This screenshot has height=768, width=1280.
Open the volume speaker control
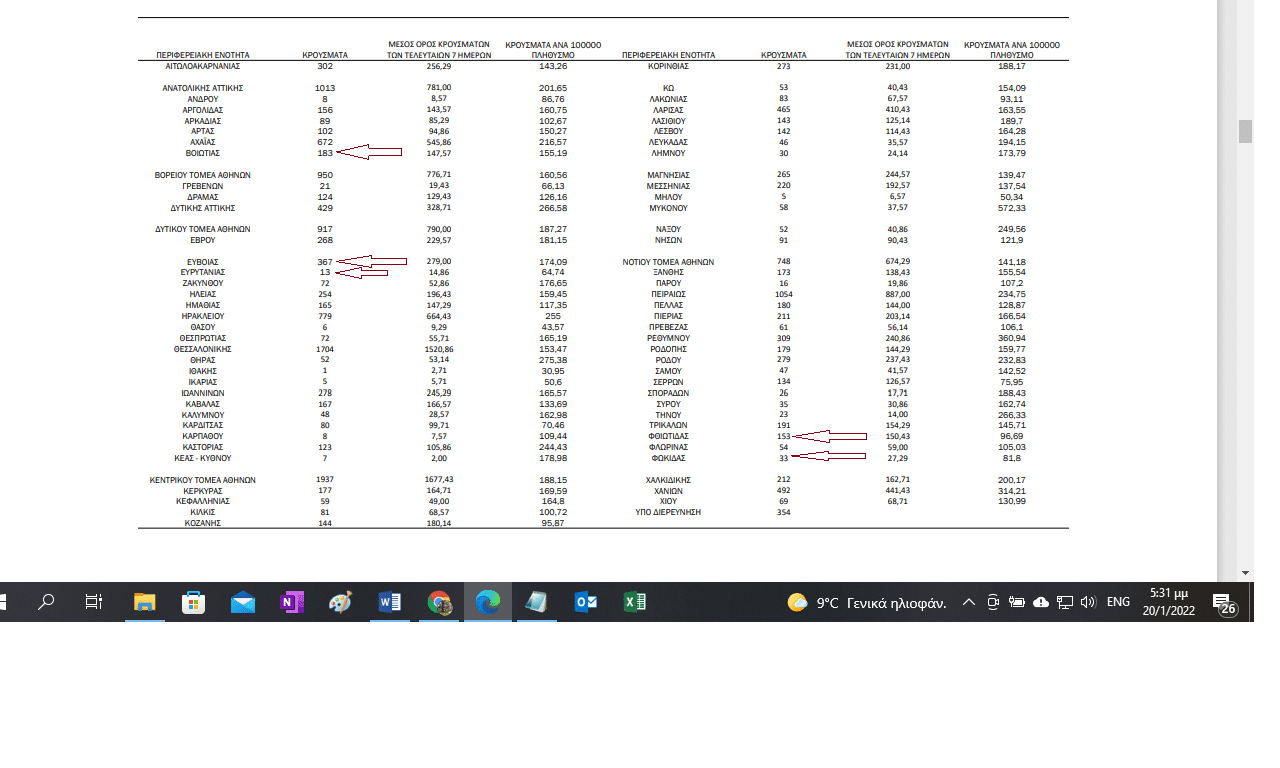click(x=1088, y=602)
